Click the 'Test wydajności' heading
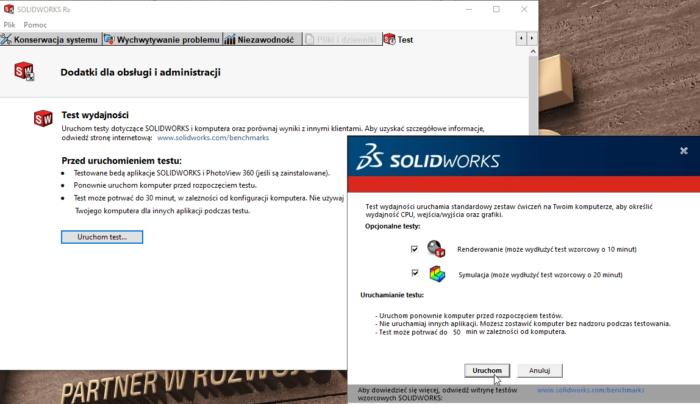 coord(95,115)
